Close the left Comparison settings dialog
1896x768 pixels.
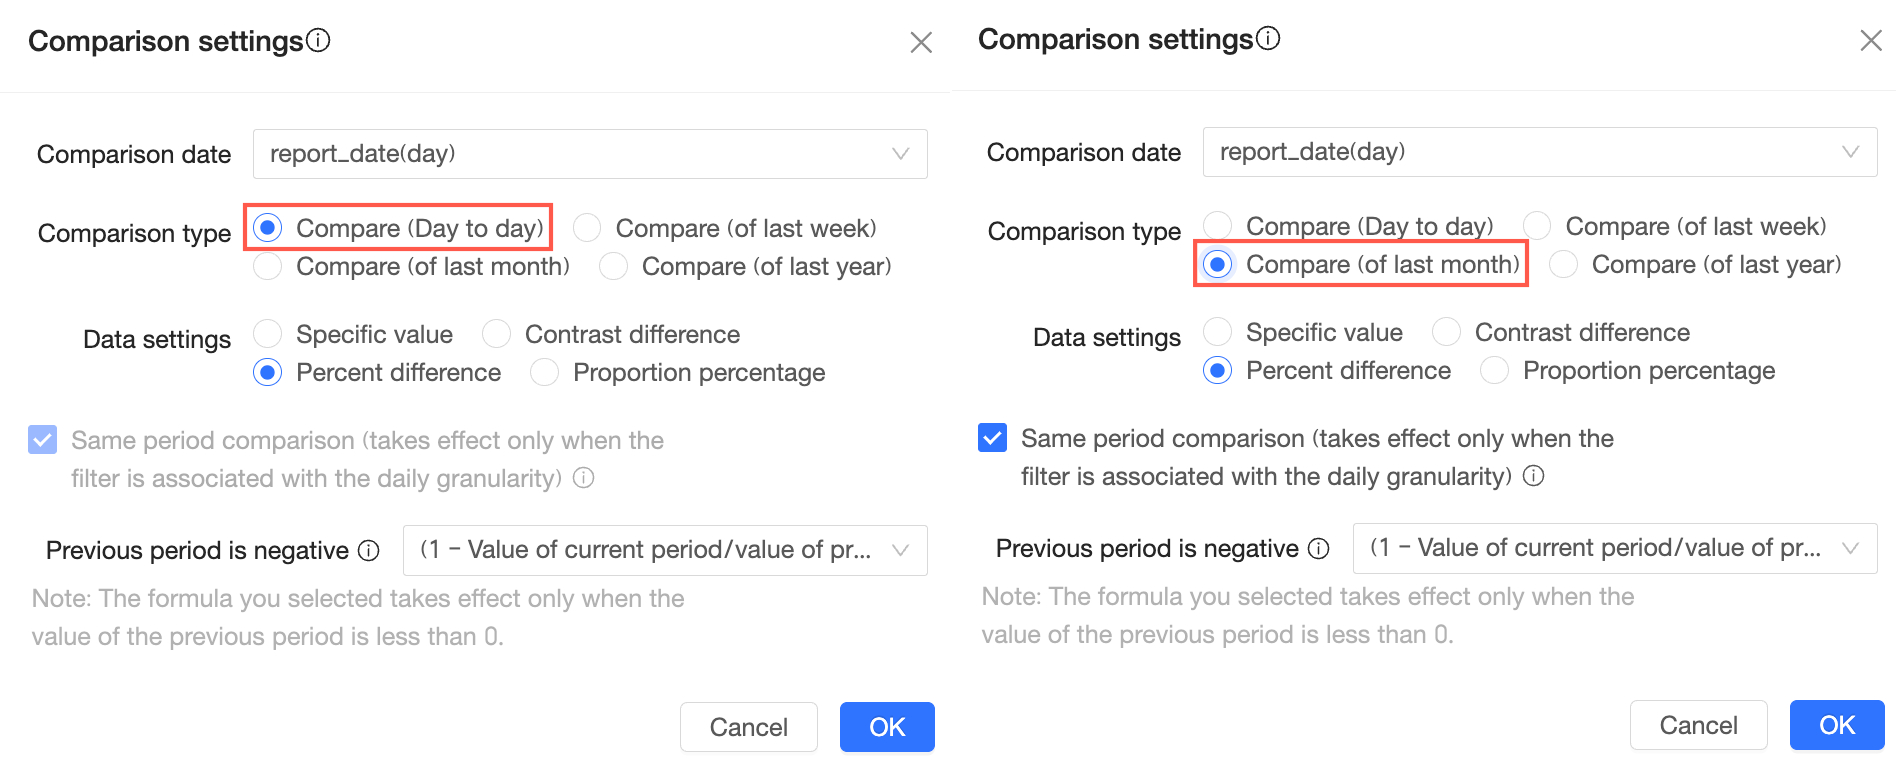(x=921, y=42)
